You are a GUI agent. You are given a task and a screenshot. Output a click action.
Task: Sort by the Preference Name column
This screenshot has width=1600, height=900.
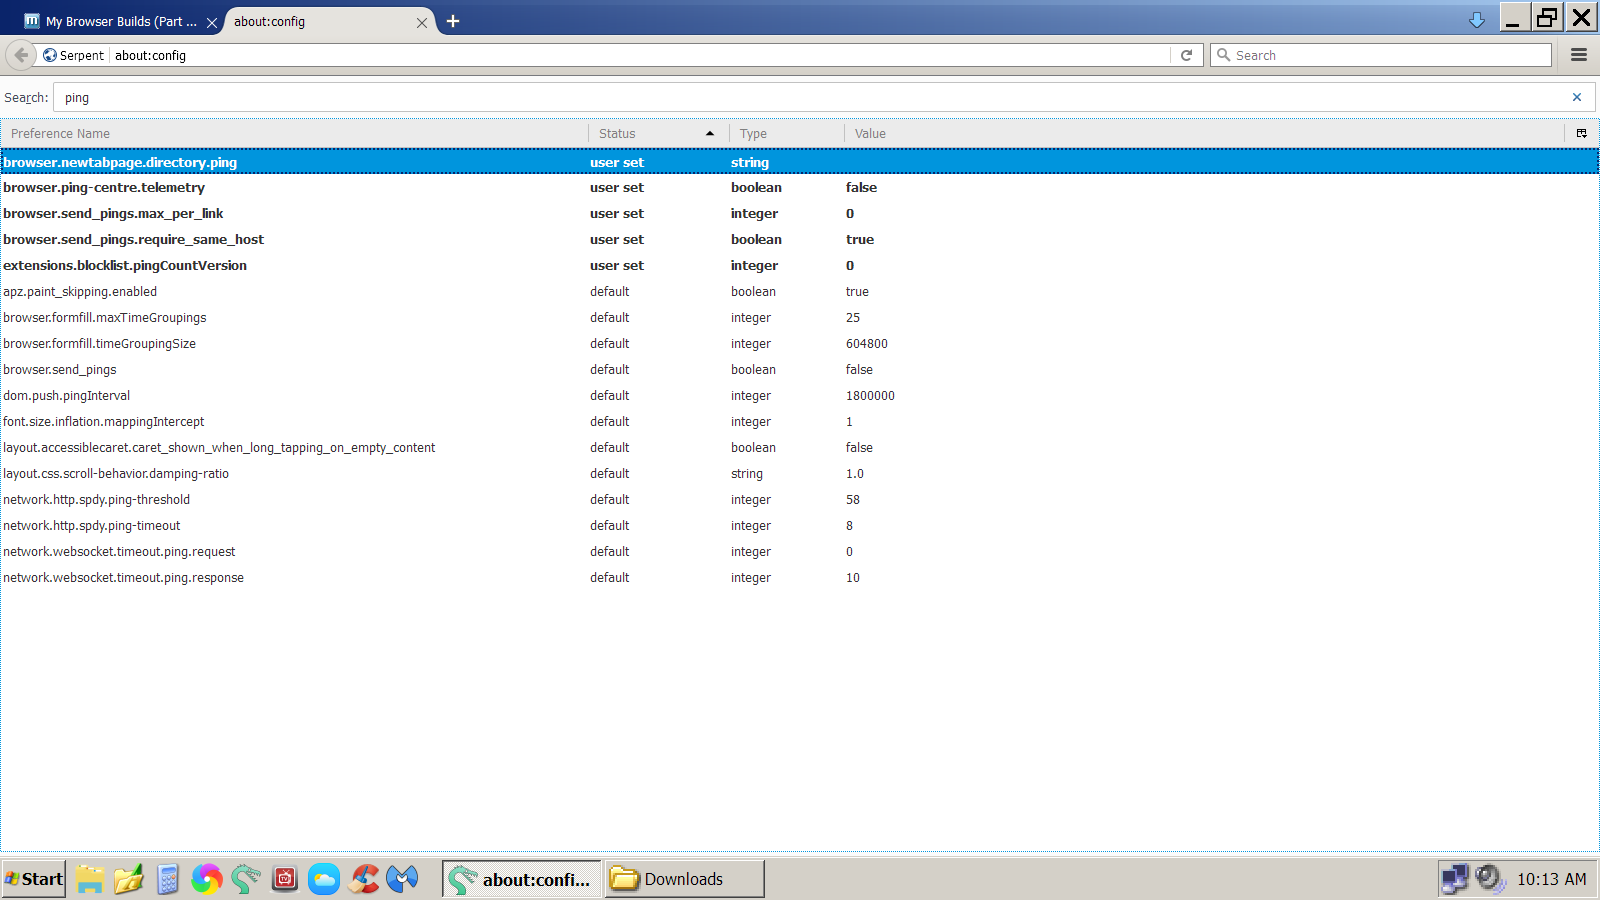pyautogui.click(x=295, y=133)
